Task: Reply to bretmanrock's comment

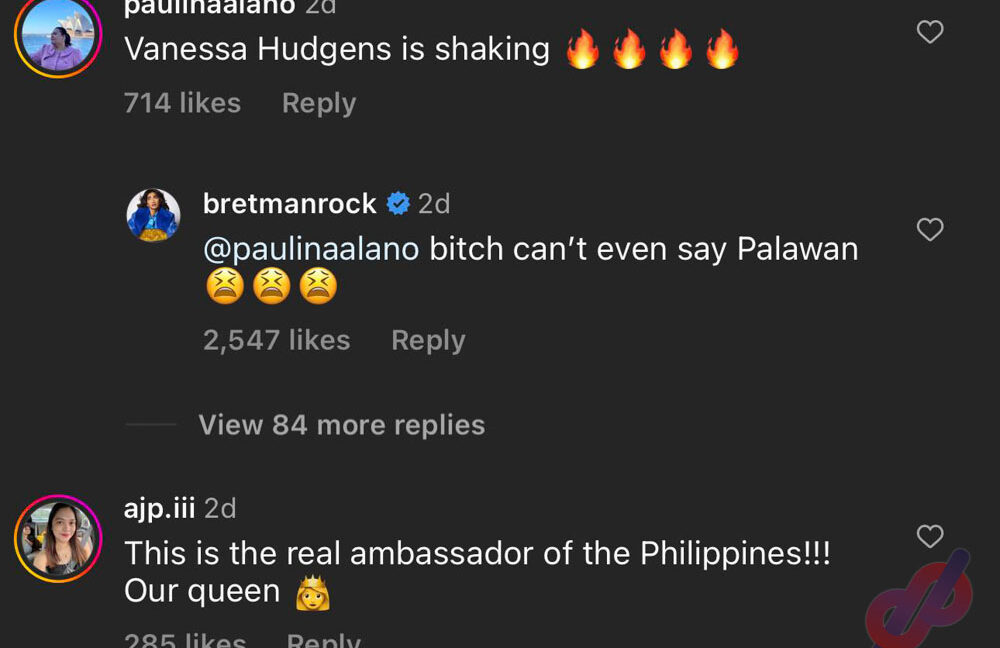Action: (x=428, y=341)
